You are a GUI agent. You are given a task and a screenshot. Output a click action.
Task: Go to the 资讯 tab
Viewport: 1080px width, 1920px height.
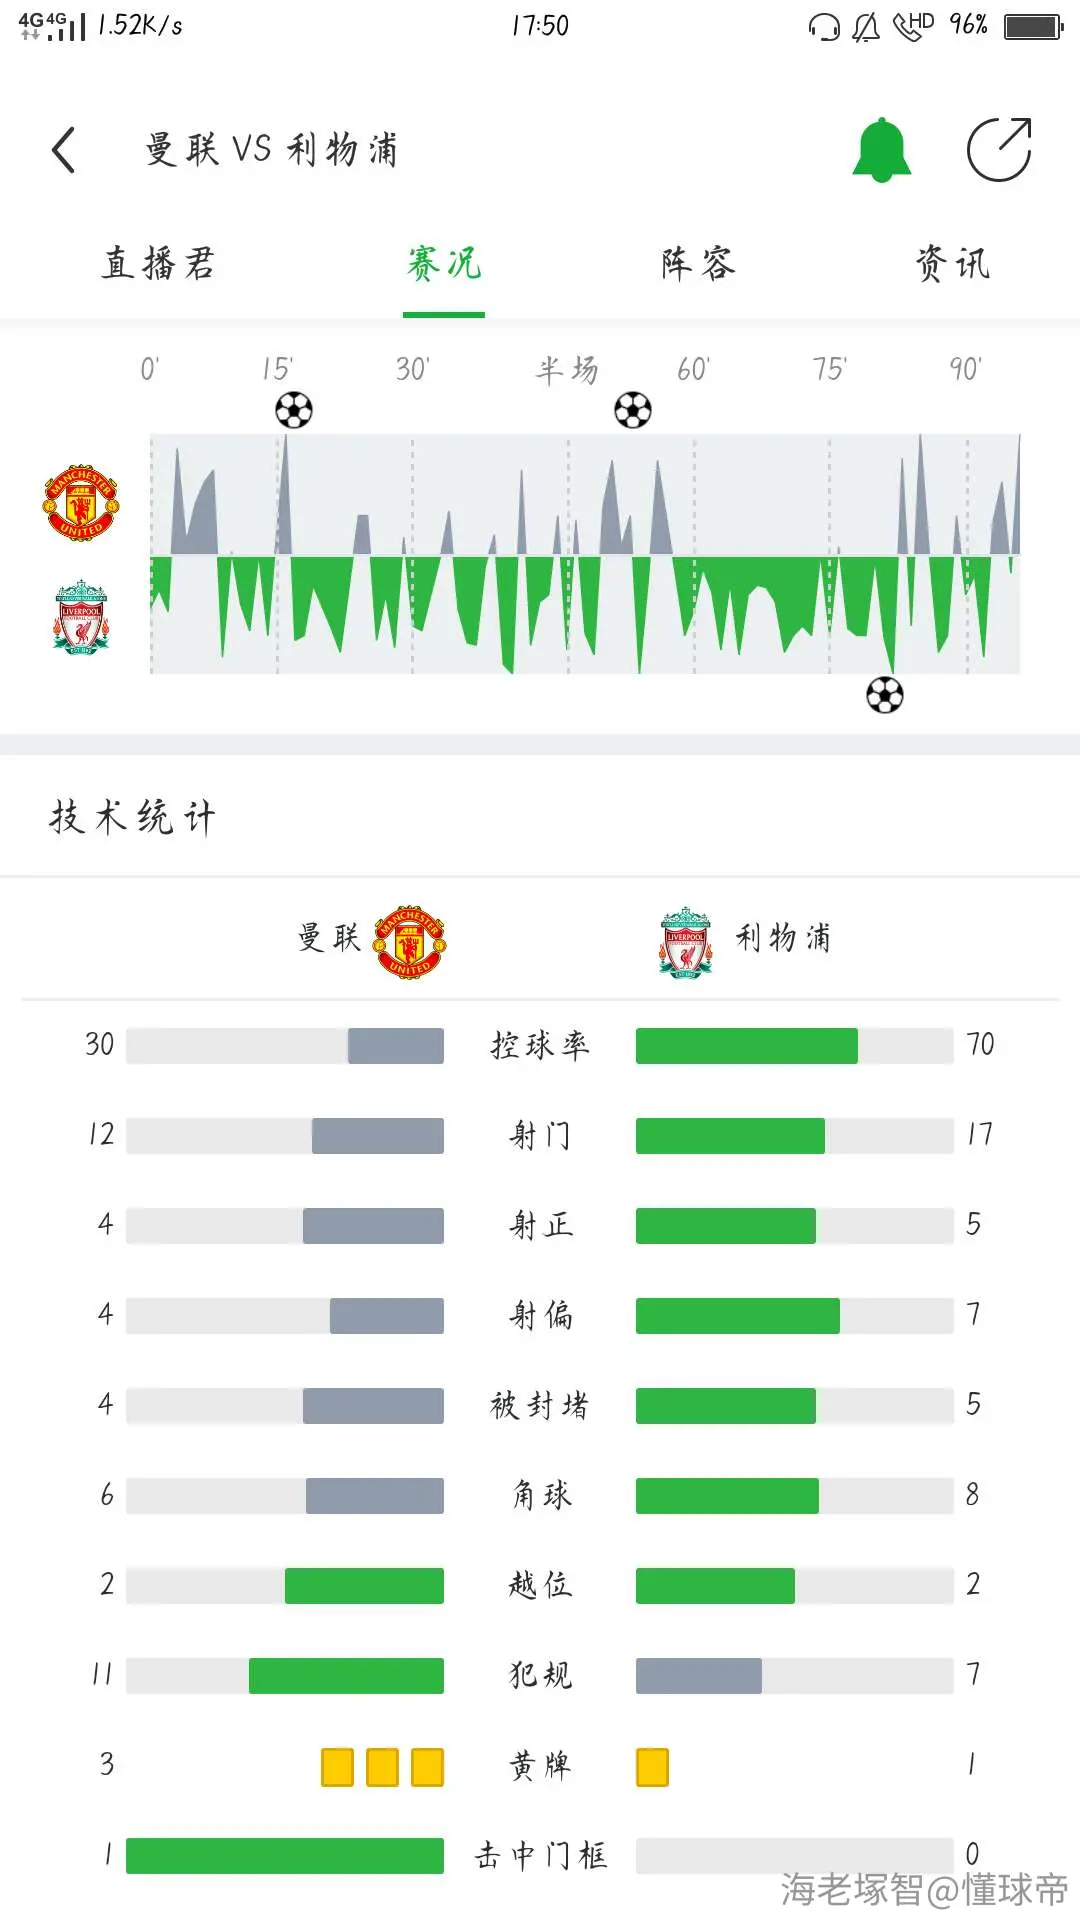[952, 264]
